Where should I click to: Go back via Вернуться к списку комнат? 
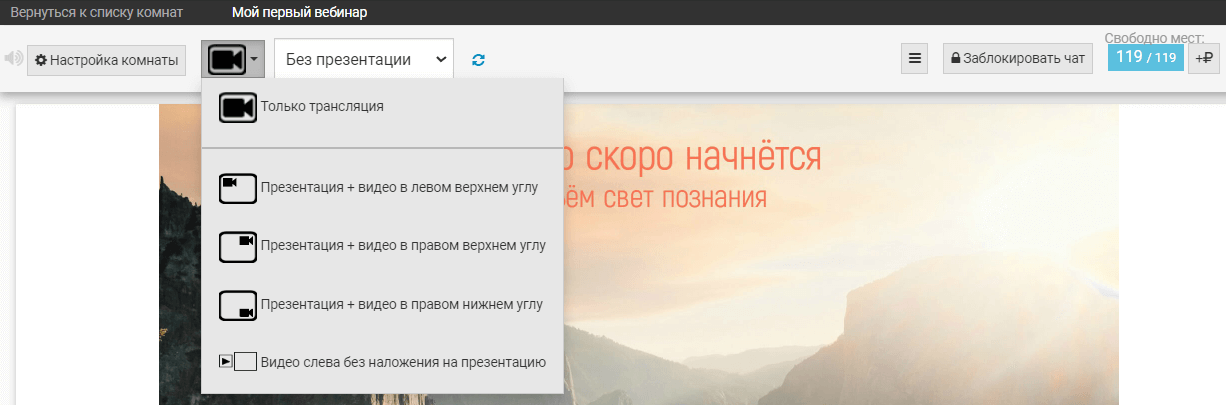(x=97, y=13)
